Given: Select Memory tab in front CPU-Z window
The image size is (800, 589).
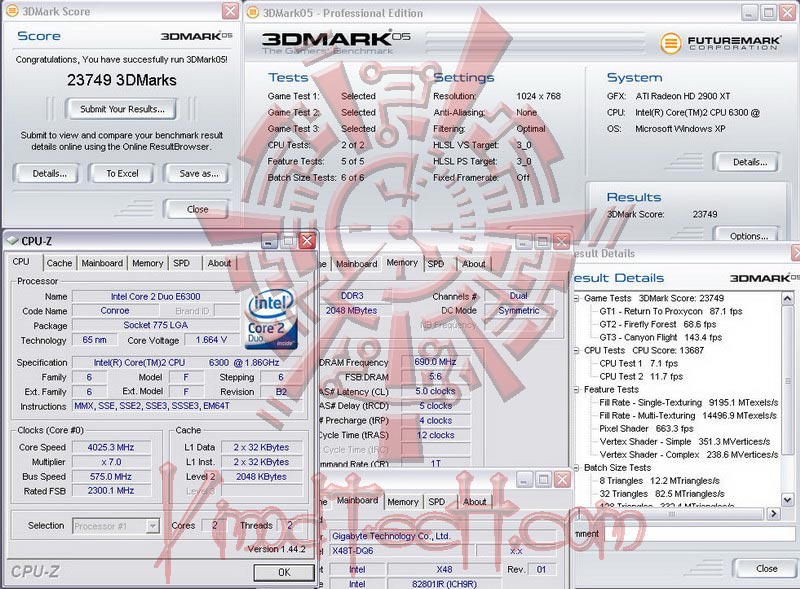Looking at the screenshot, I should point(147,263).
